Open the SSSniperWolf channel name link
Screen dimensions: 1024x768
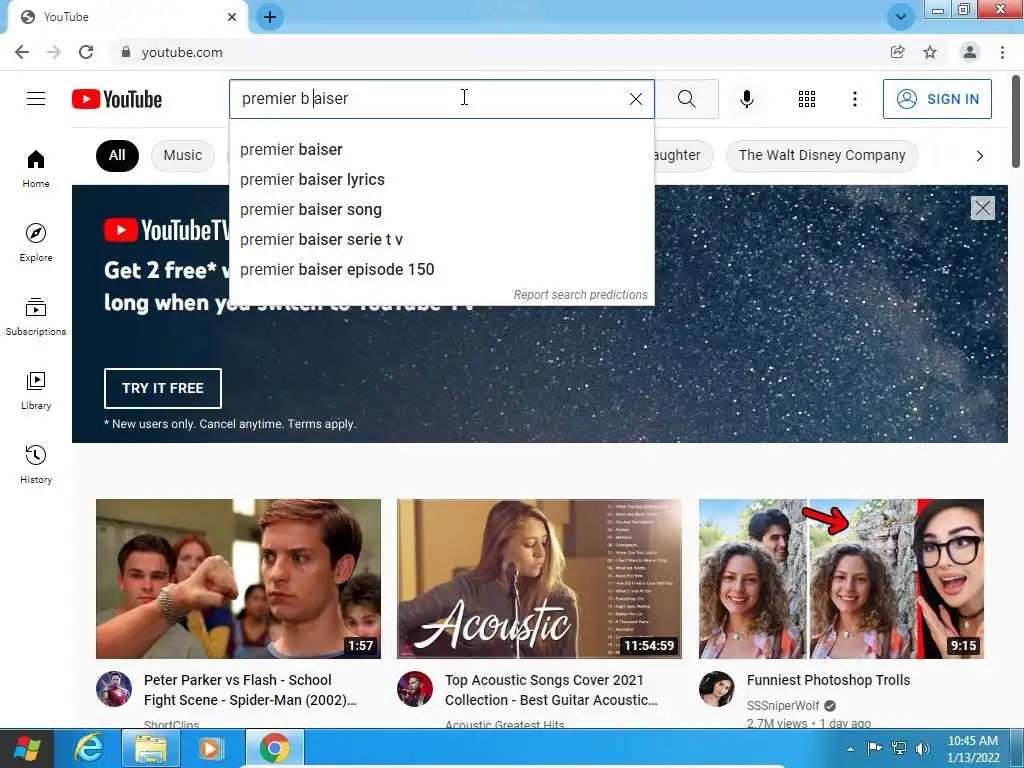coord(782,705)
